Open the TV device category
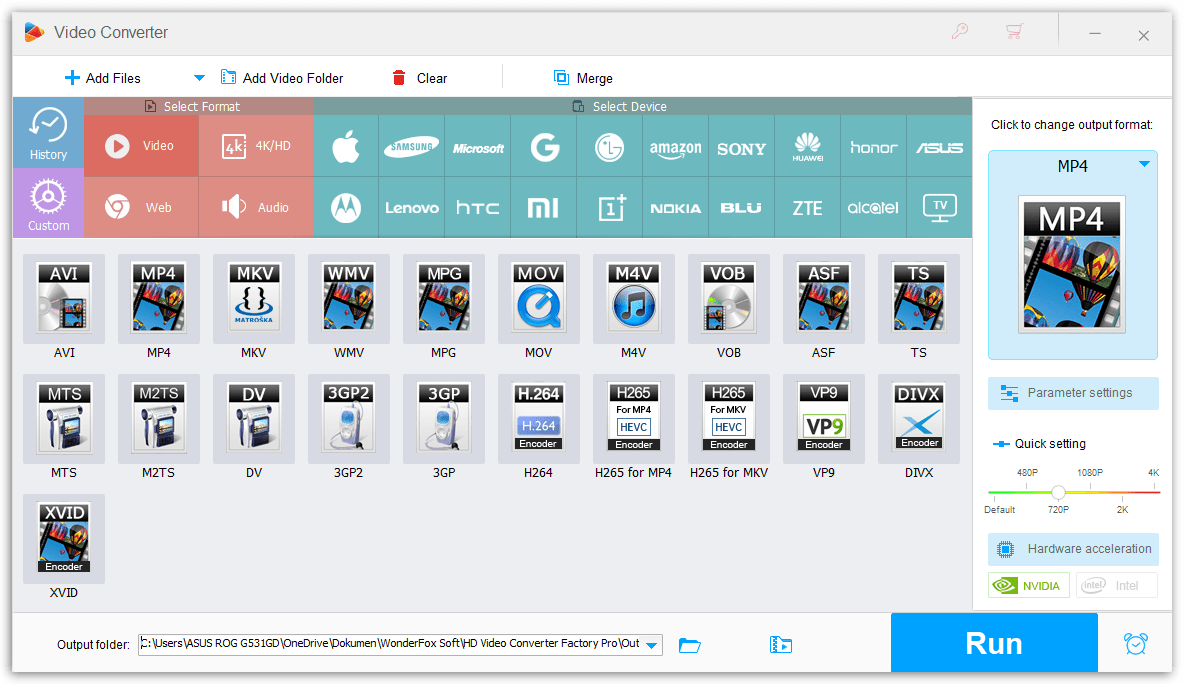This screenshot has width=1184, height=684. pos(939,208)
